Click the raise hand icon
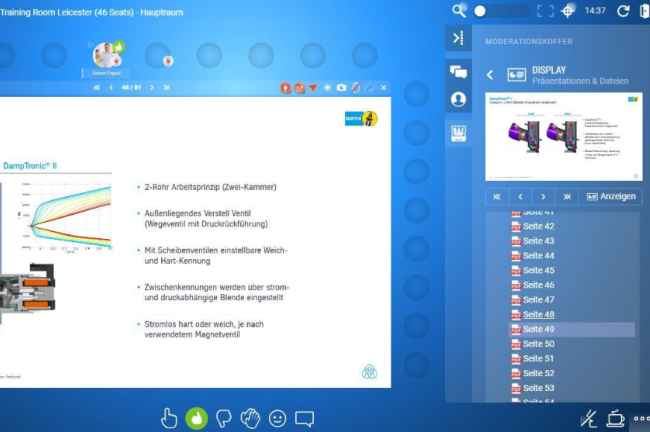Viewport: 650px width, 432px height. 169,418
